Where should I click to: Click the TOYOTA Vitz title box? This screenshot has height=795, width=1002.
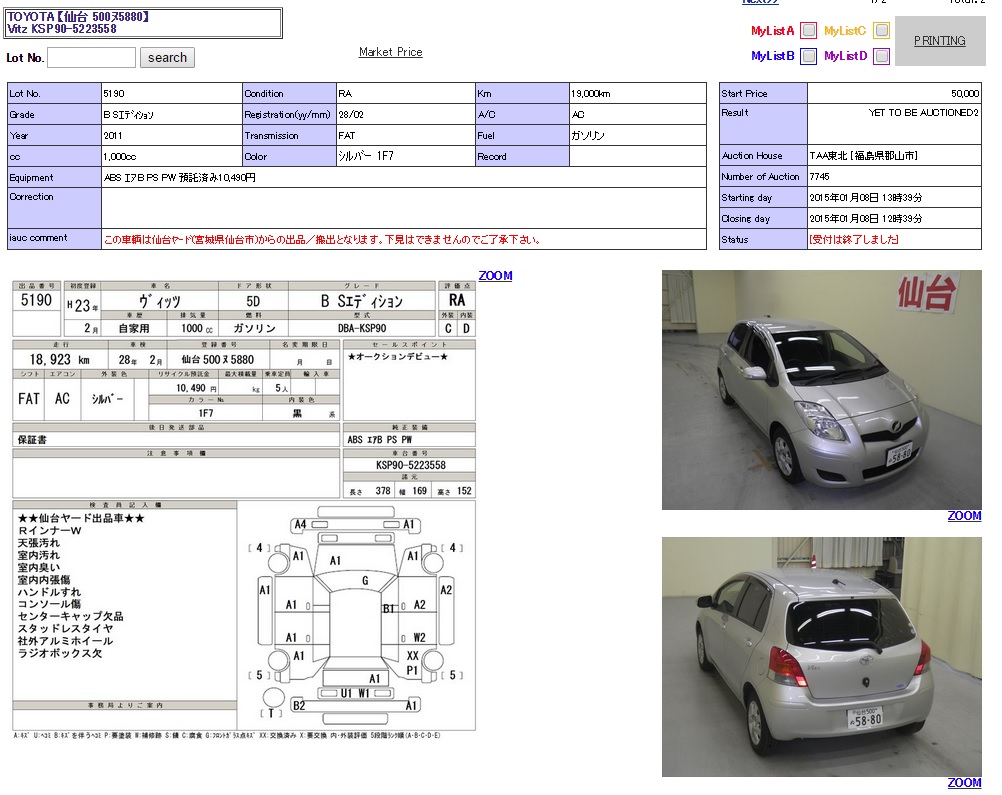(x=143, y=23)
